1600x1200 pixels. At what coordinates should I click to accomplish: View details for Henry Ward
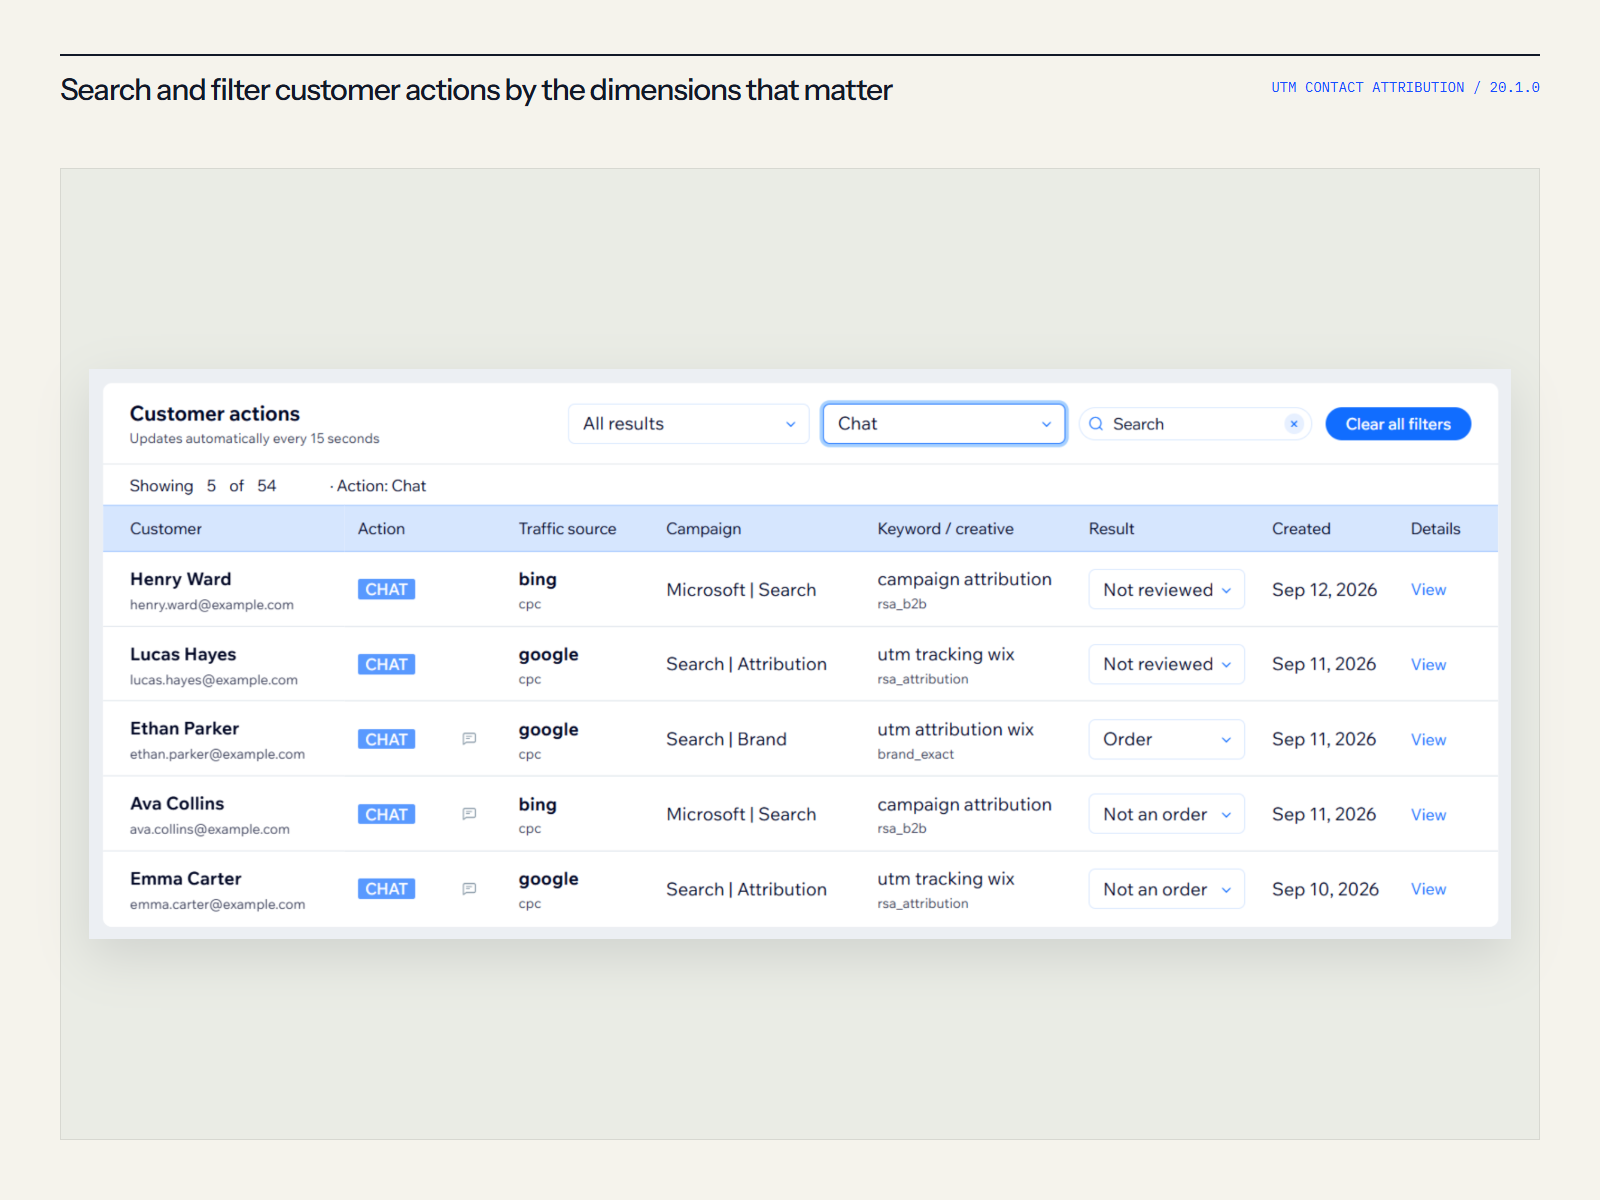[1428, 590]
